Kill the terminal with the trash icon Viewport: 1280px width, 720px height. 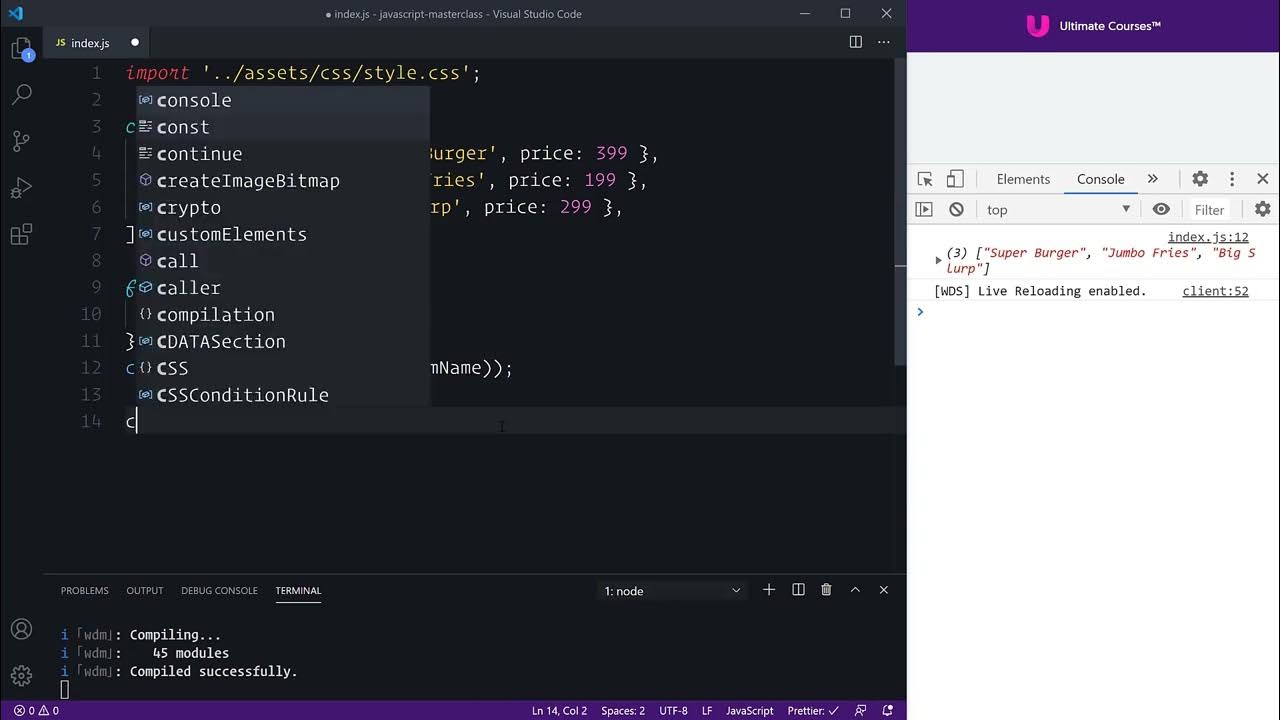(826, 590)
